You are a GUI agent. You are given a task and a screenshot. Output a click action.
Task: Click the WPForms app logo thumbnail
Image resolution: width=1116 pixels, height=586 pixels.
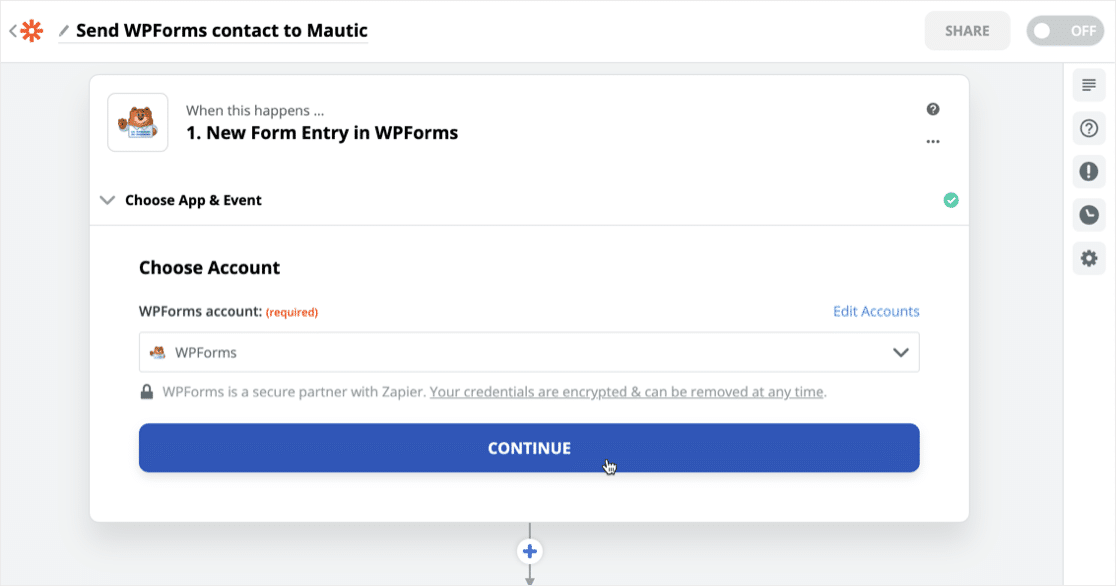coord(138,122)
